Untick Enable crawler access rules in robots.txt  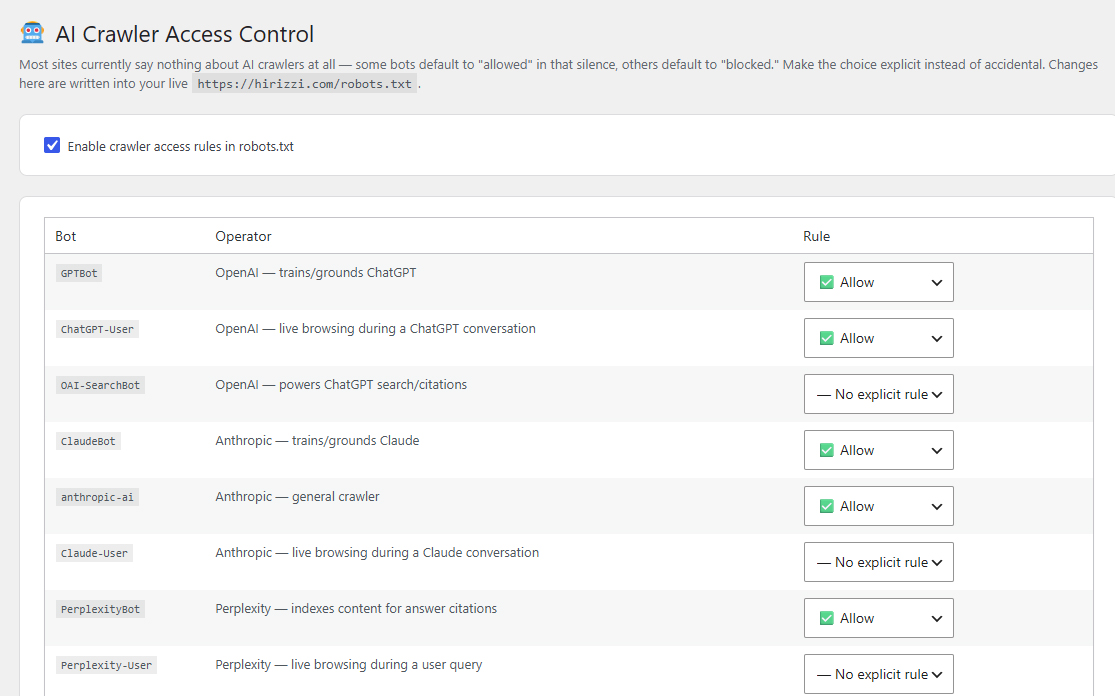(52, 146)
